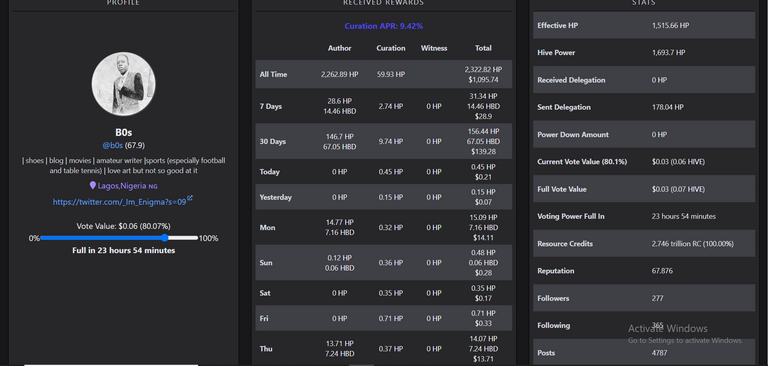Click the vote value slider handle
The height and width of the screenshot is (366, 768).
(165, 238)
